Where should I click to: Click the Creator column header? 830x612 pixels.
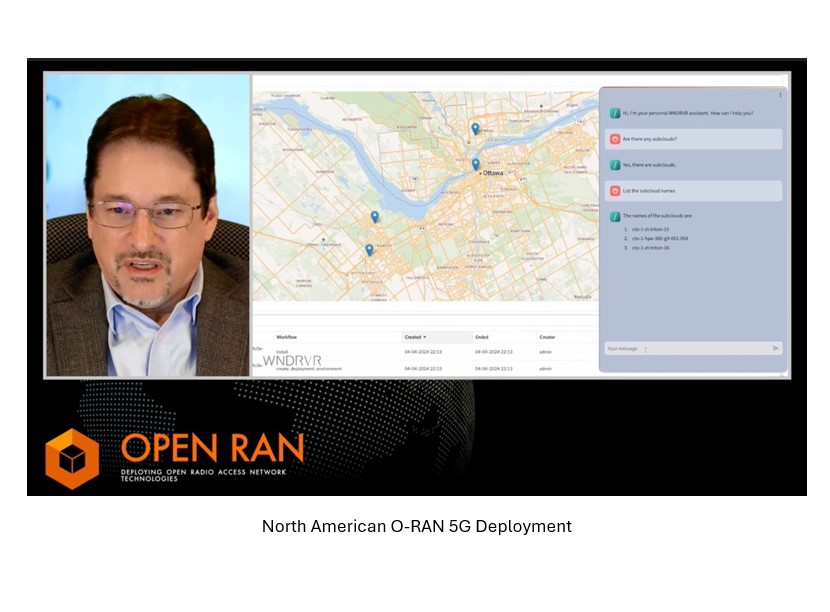(547, 337)
